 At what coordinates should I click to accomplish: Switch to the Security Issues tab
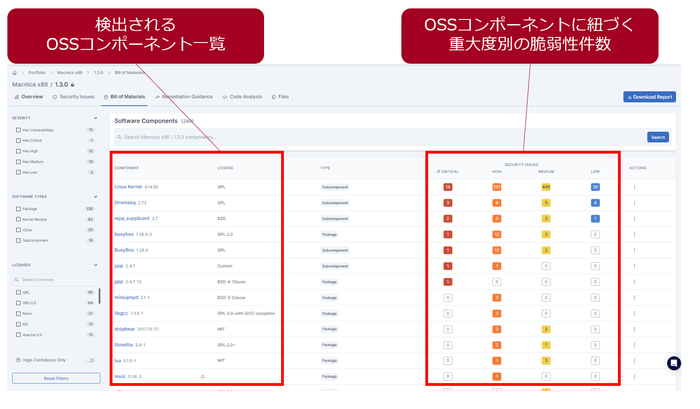(x=77, y=97)
